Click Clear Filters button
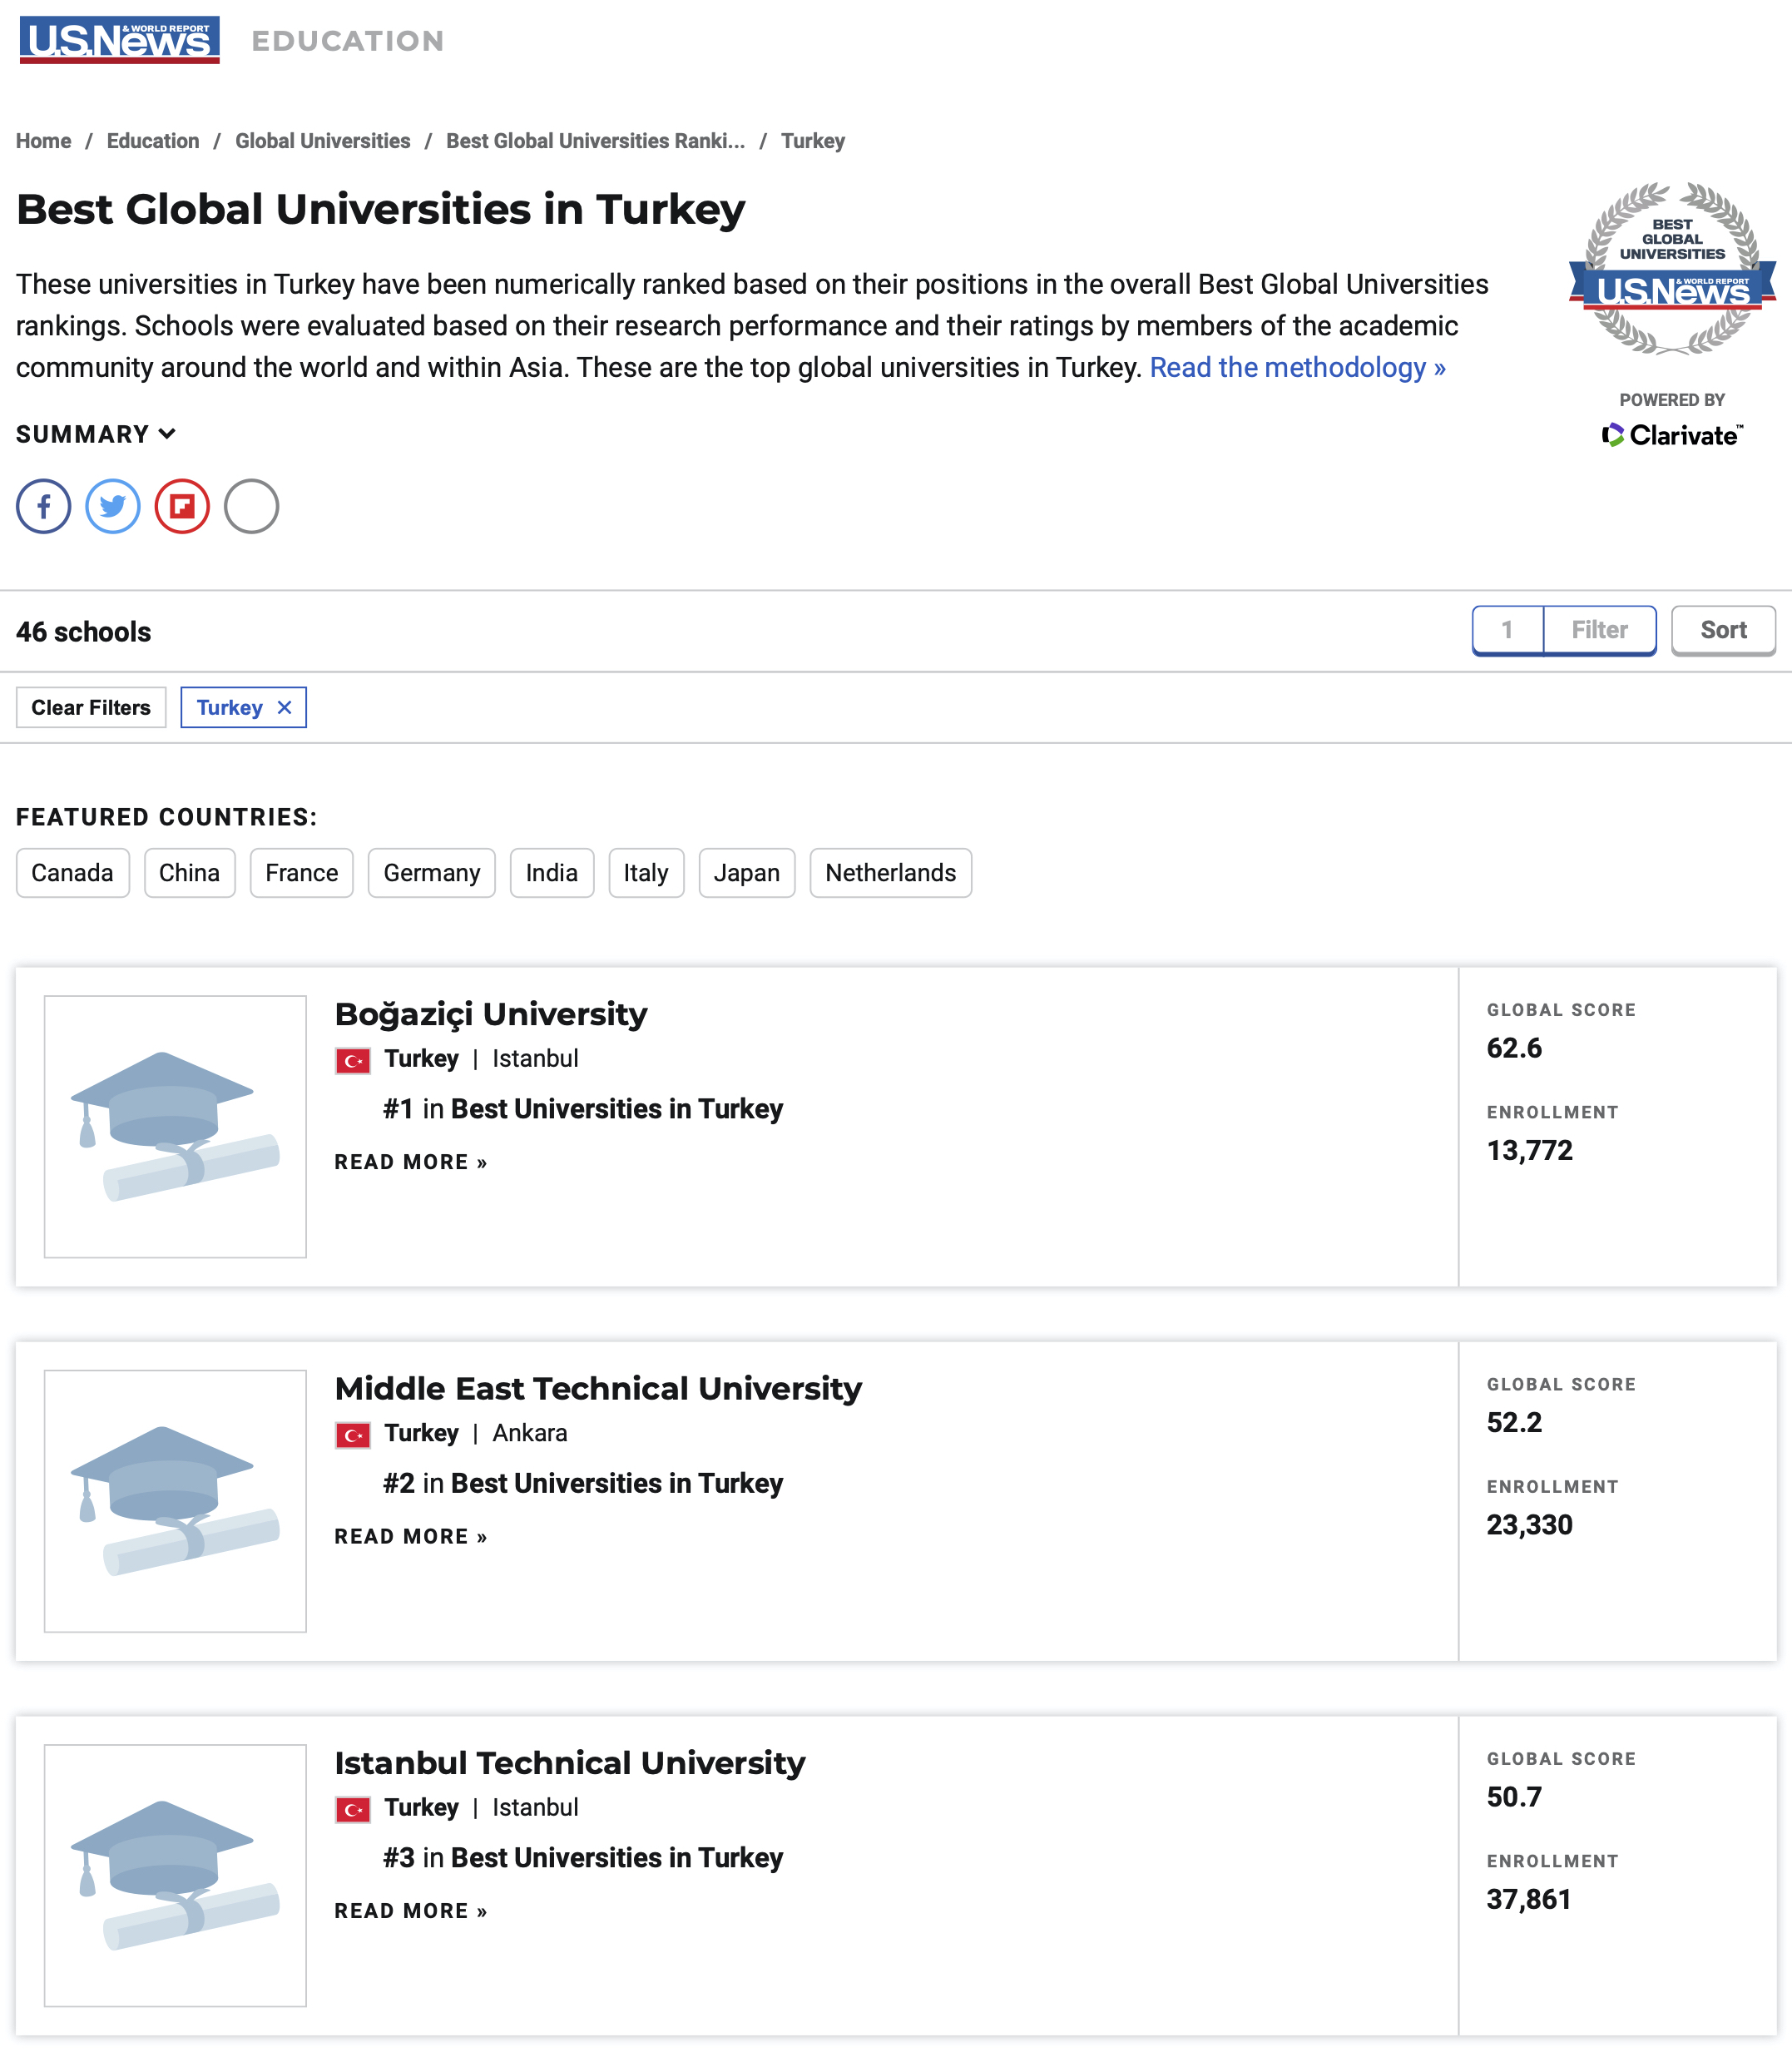 (x=91, y=707)
